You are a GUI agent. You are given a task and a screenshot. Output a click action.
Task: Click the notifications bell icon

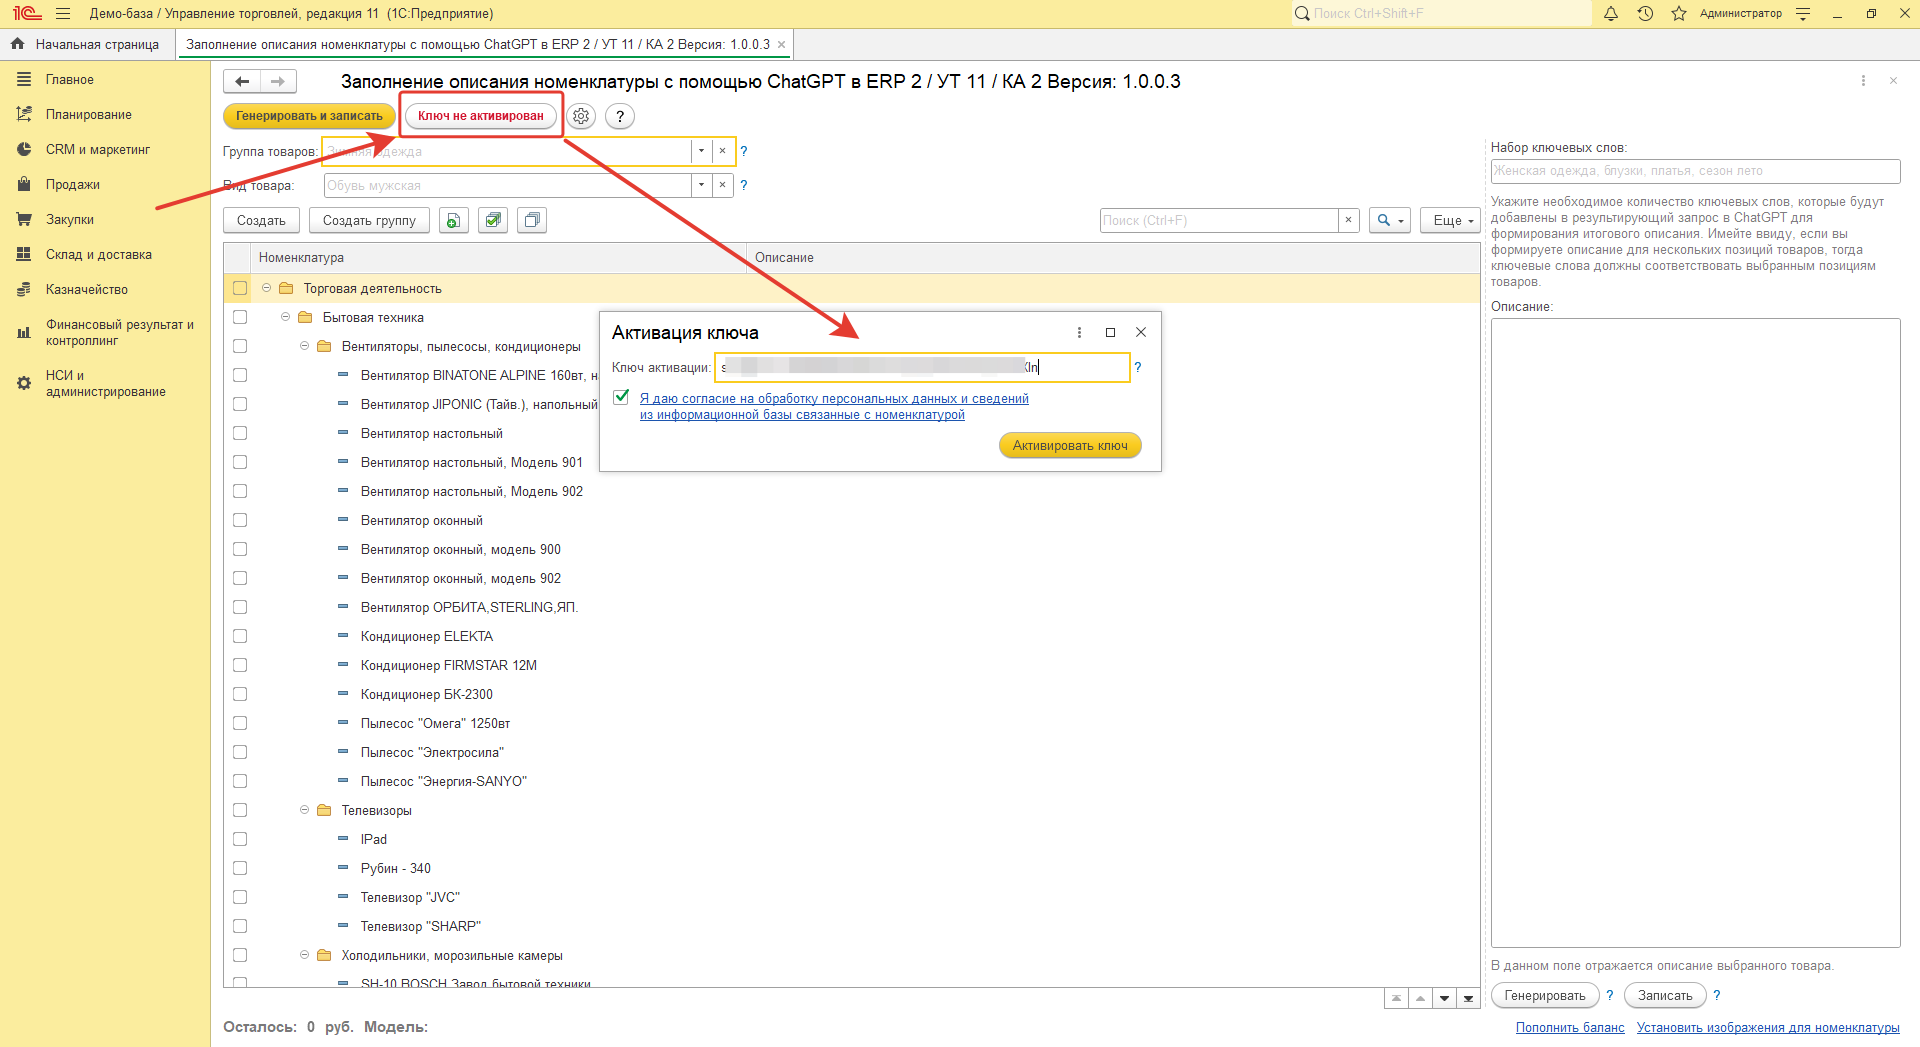click(1611, 14)
